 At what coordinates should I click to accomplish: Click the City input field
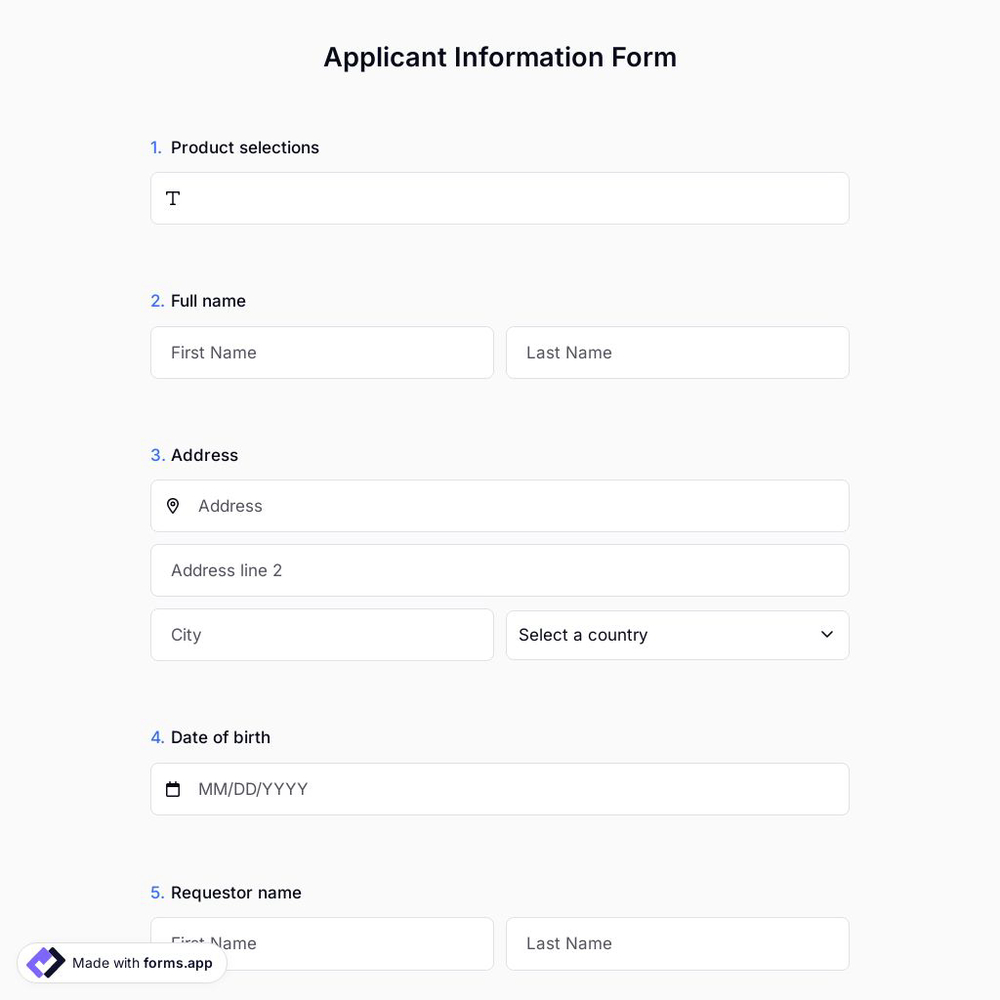[x=322, y=634]
